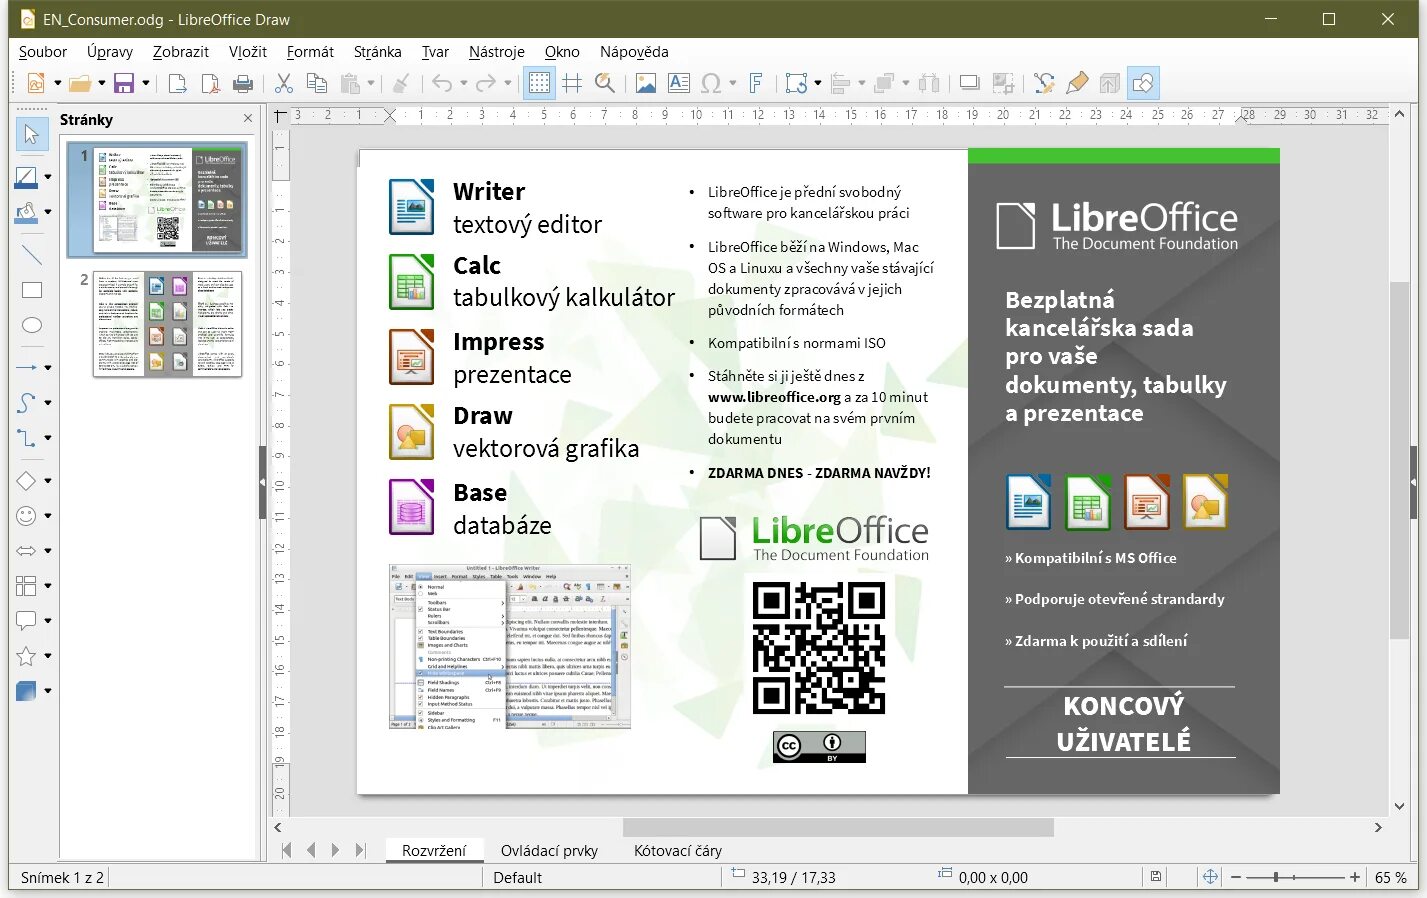1427x898 pixels.
Task: Open the Formát menu
Action: pos(310,52)
